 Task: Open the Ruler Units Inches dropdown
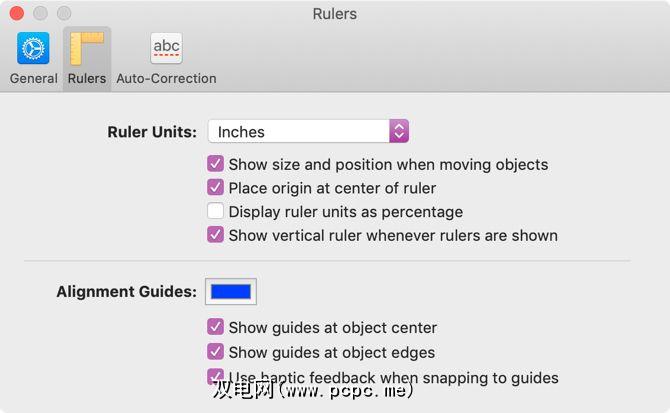tap(298, 131)
